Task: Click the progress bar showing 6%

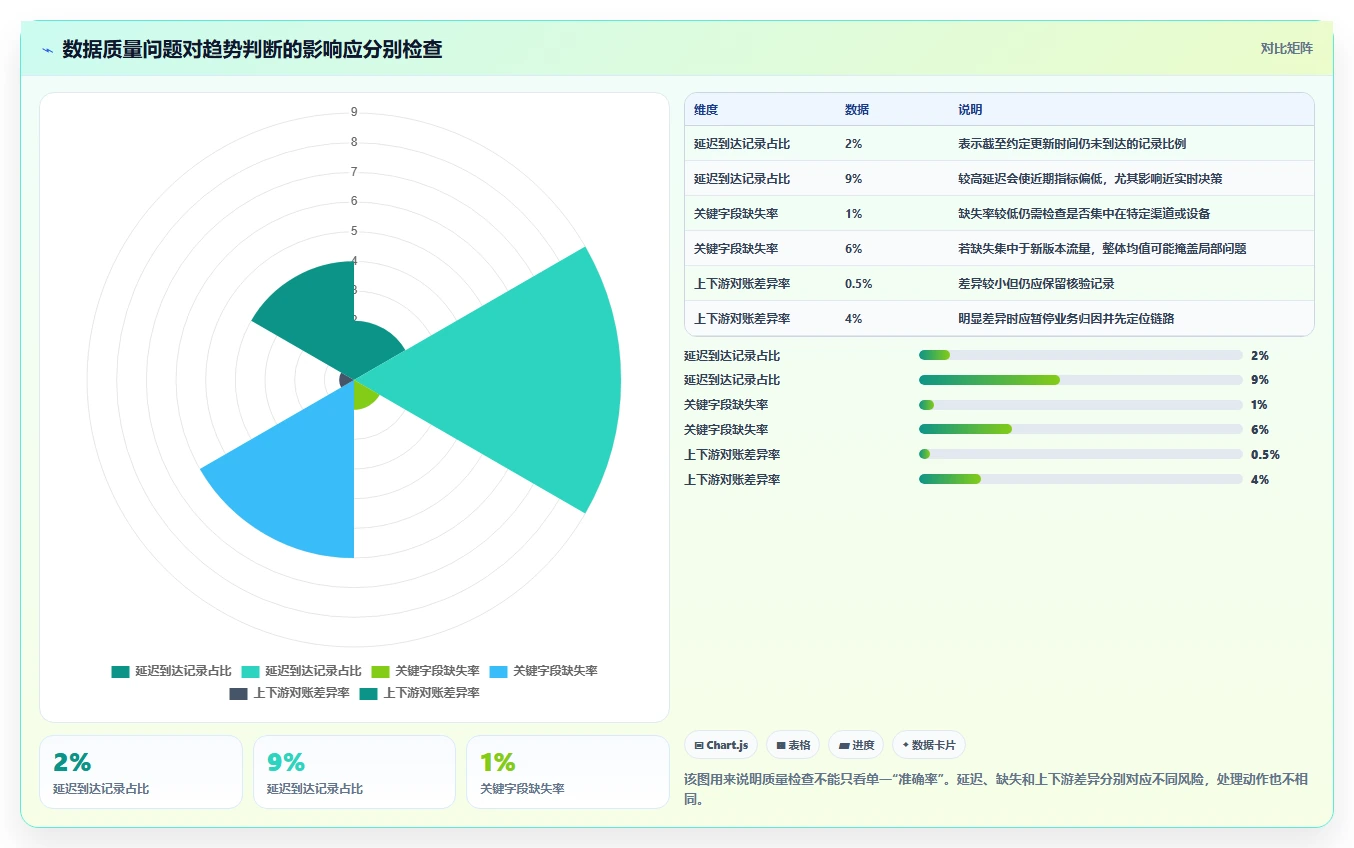Action: (x=1081, y=429)
